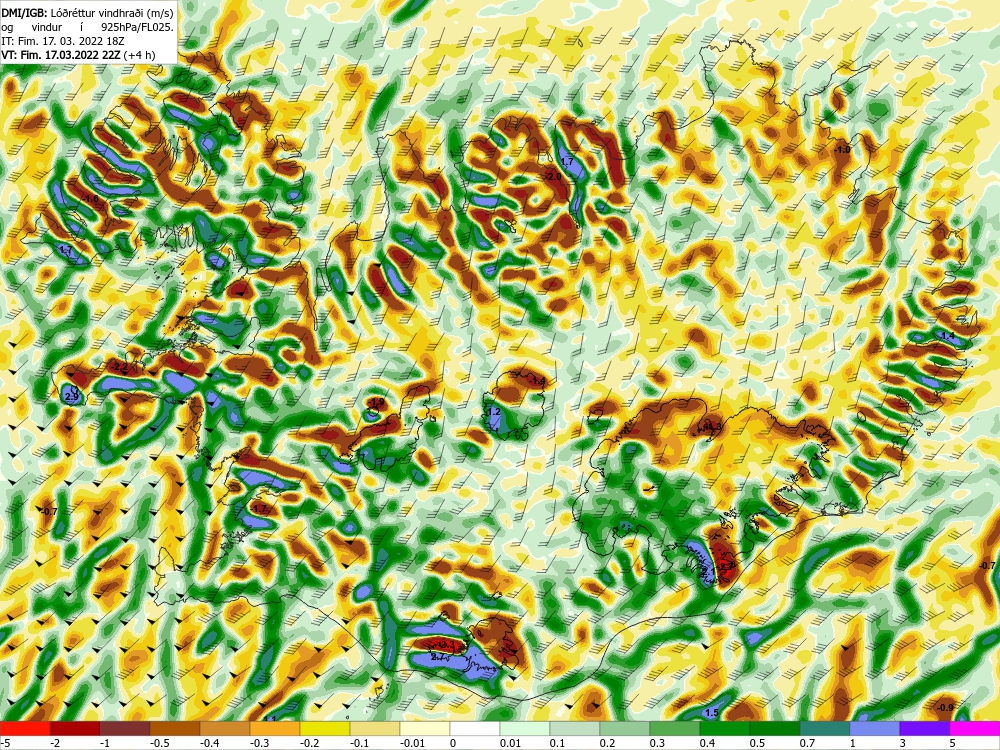1000x750 pixels.
Task: Click the '0.7' legend scale label
Action: click(807, 743)
